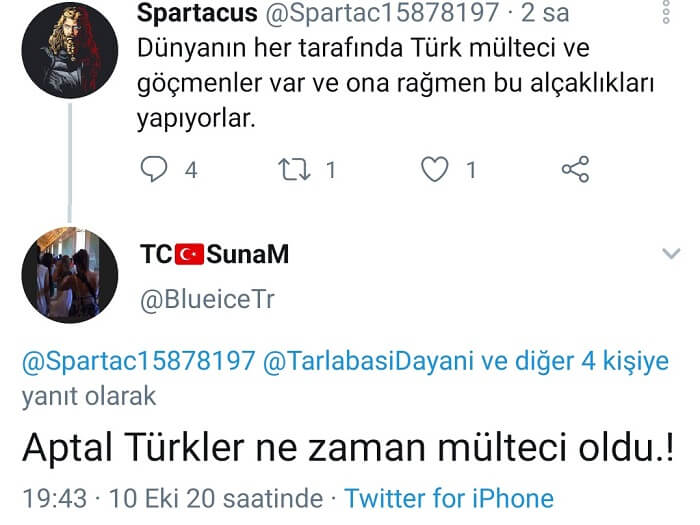
Task: Click the 'Twitter for iPhone' source link
Action: (x=449, y=498)
